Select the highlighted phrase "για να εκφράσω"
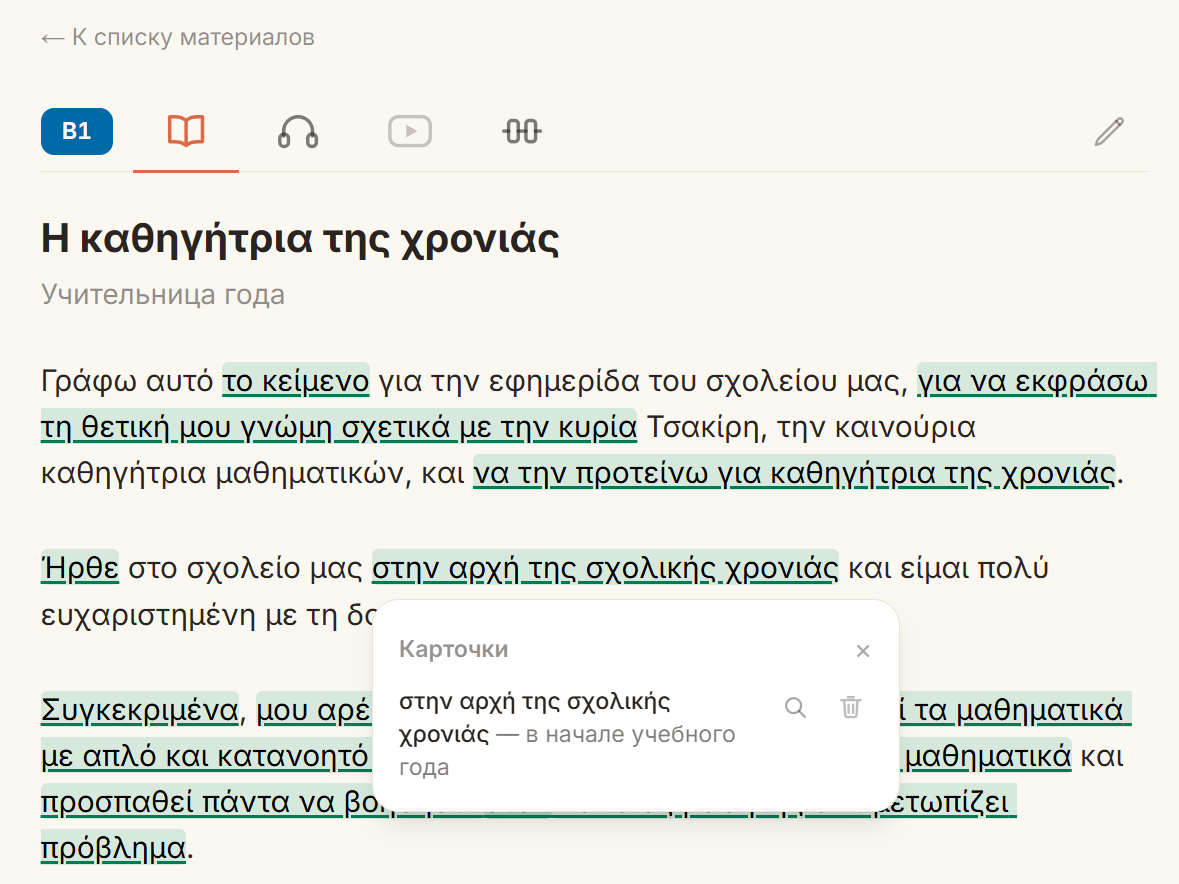Image resolution: width=1179 pixels, height=884 pixels. [x=1036, y=381]
